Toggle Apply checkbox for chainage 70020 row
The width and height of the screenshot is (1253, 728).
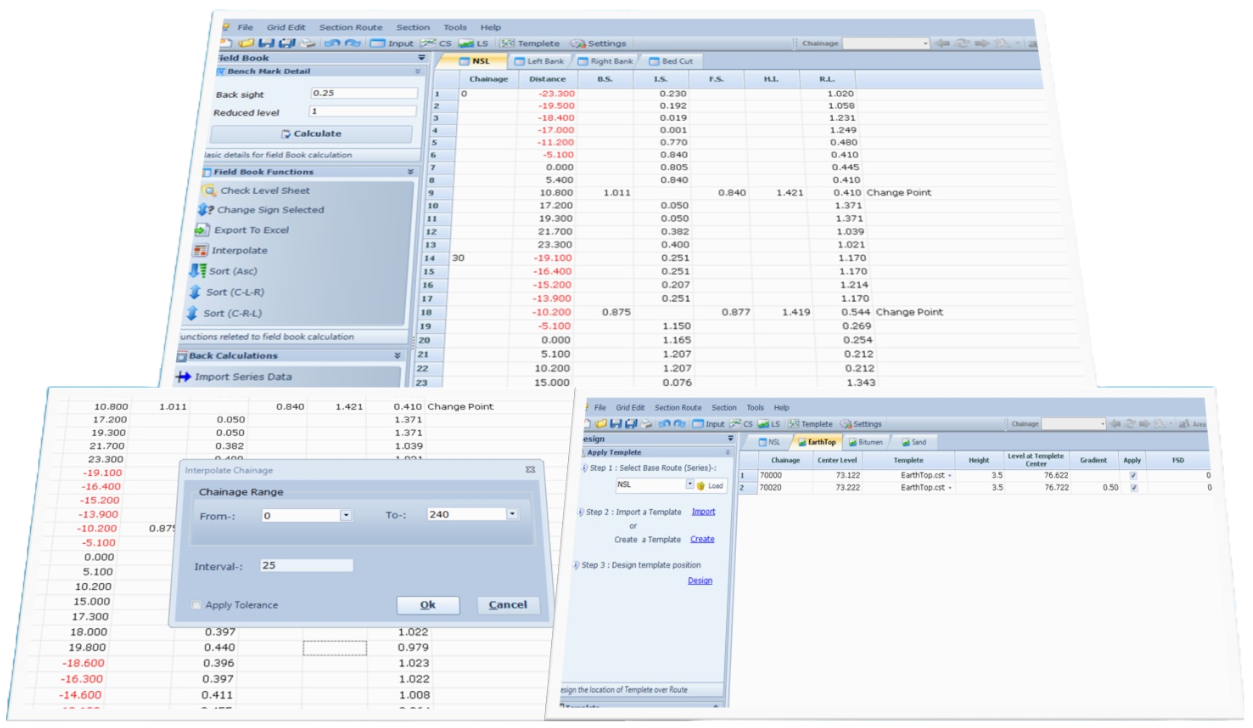point(1132,488)
